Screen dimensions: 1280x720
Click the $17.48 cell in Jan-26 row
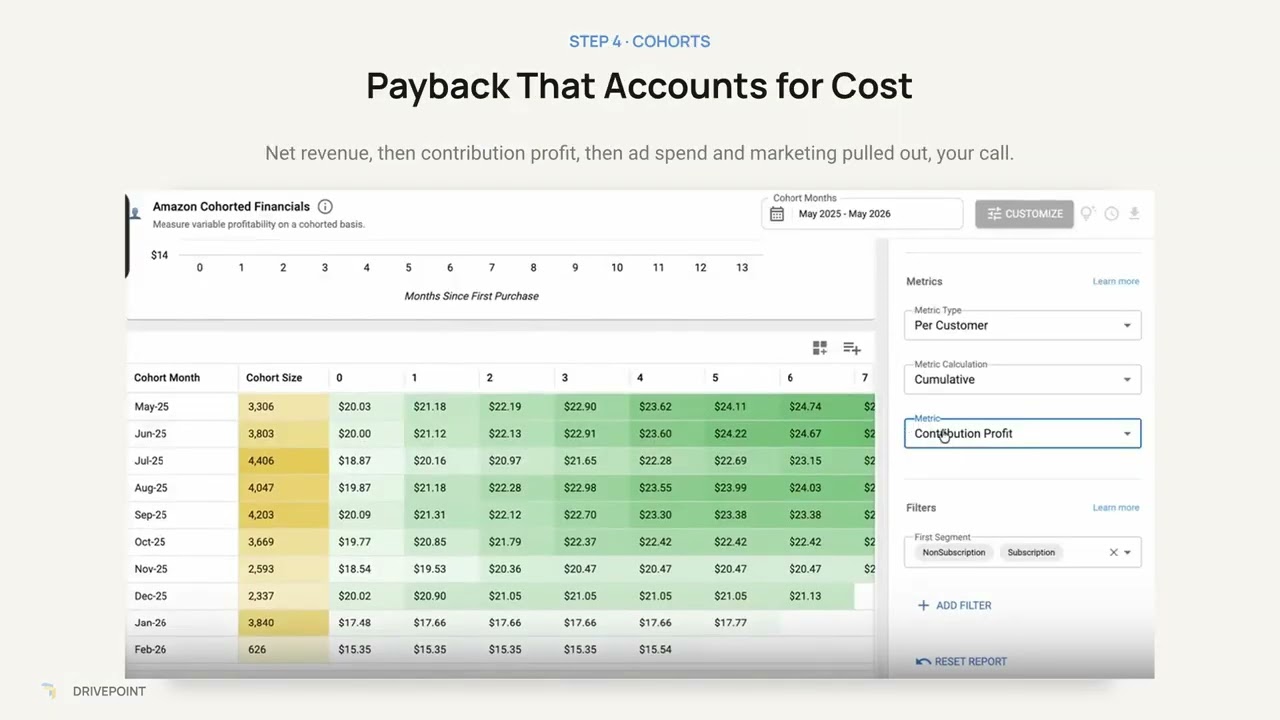tap(366, 622)
